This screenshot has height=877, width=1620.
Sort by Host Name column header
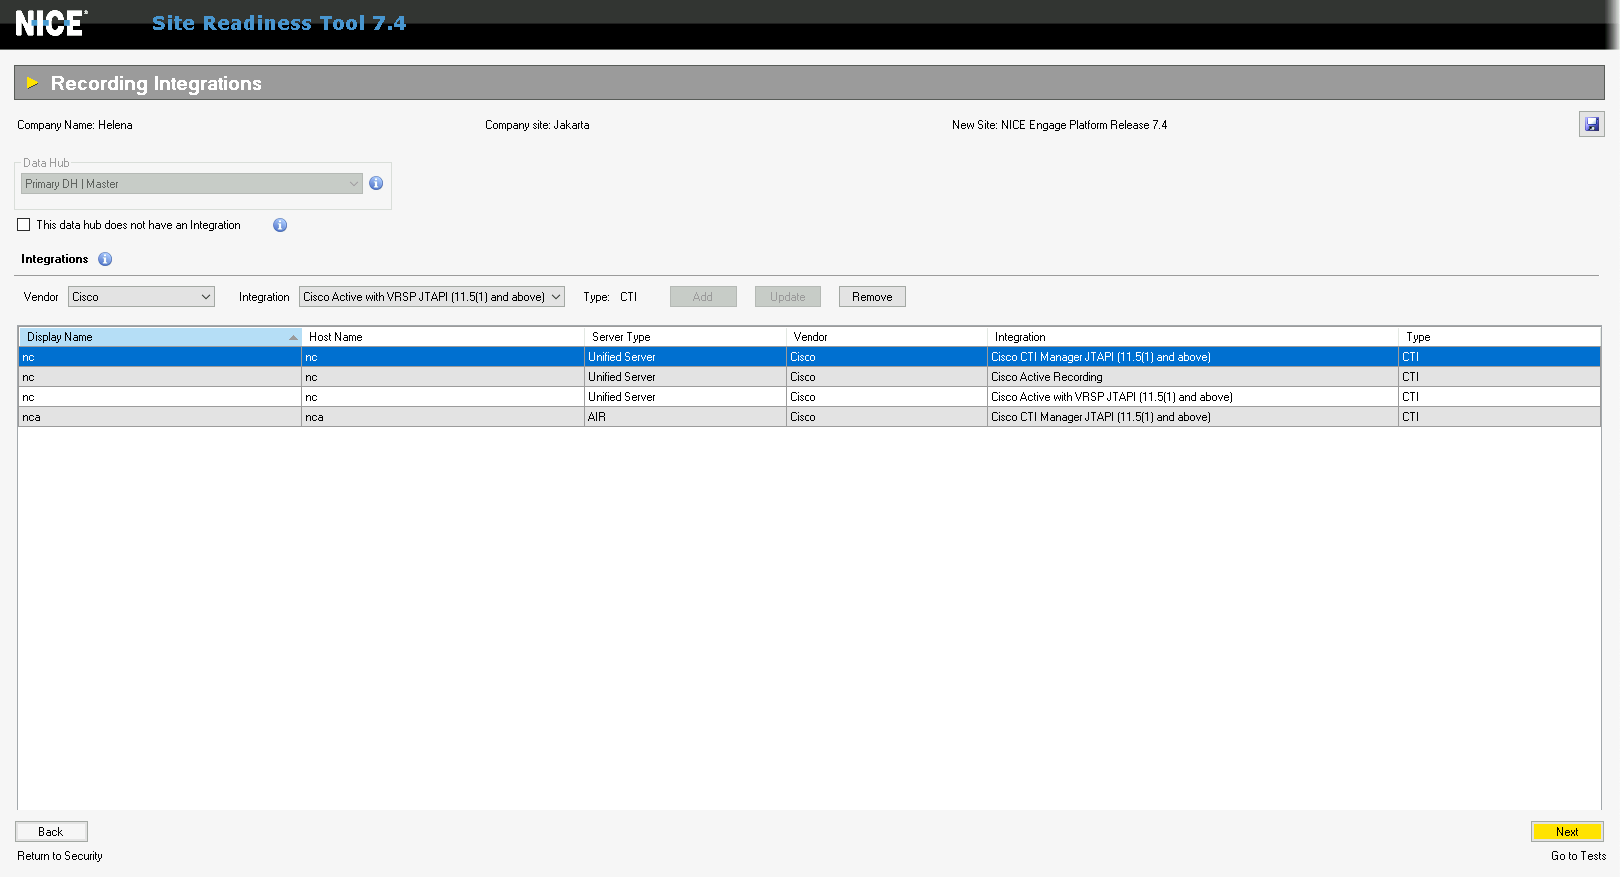pos(442,337)
